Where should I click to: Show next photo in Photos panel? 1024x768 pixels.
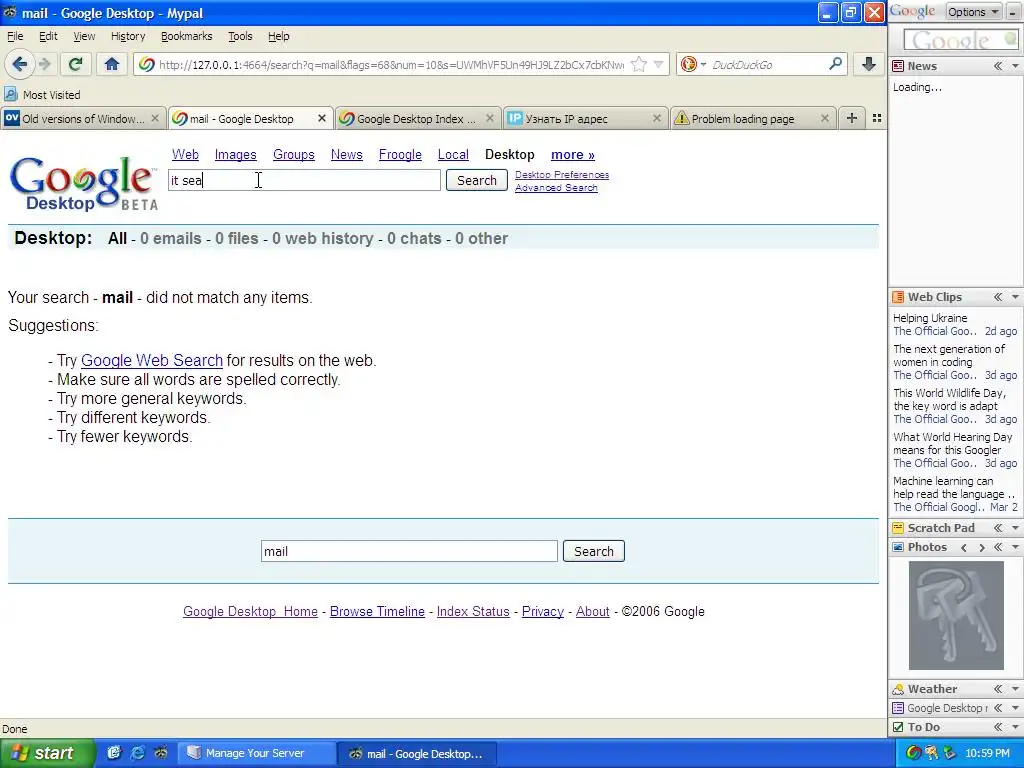982,547
